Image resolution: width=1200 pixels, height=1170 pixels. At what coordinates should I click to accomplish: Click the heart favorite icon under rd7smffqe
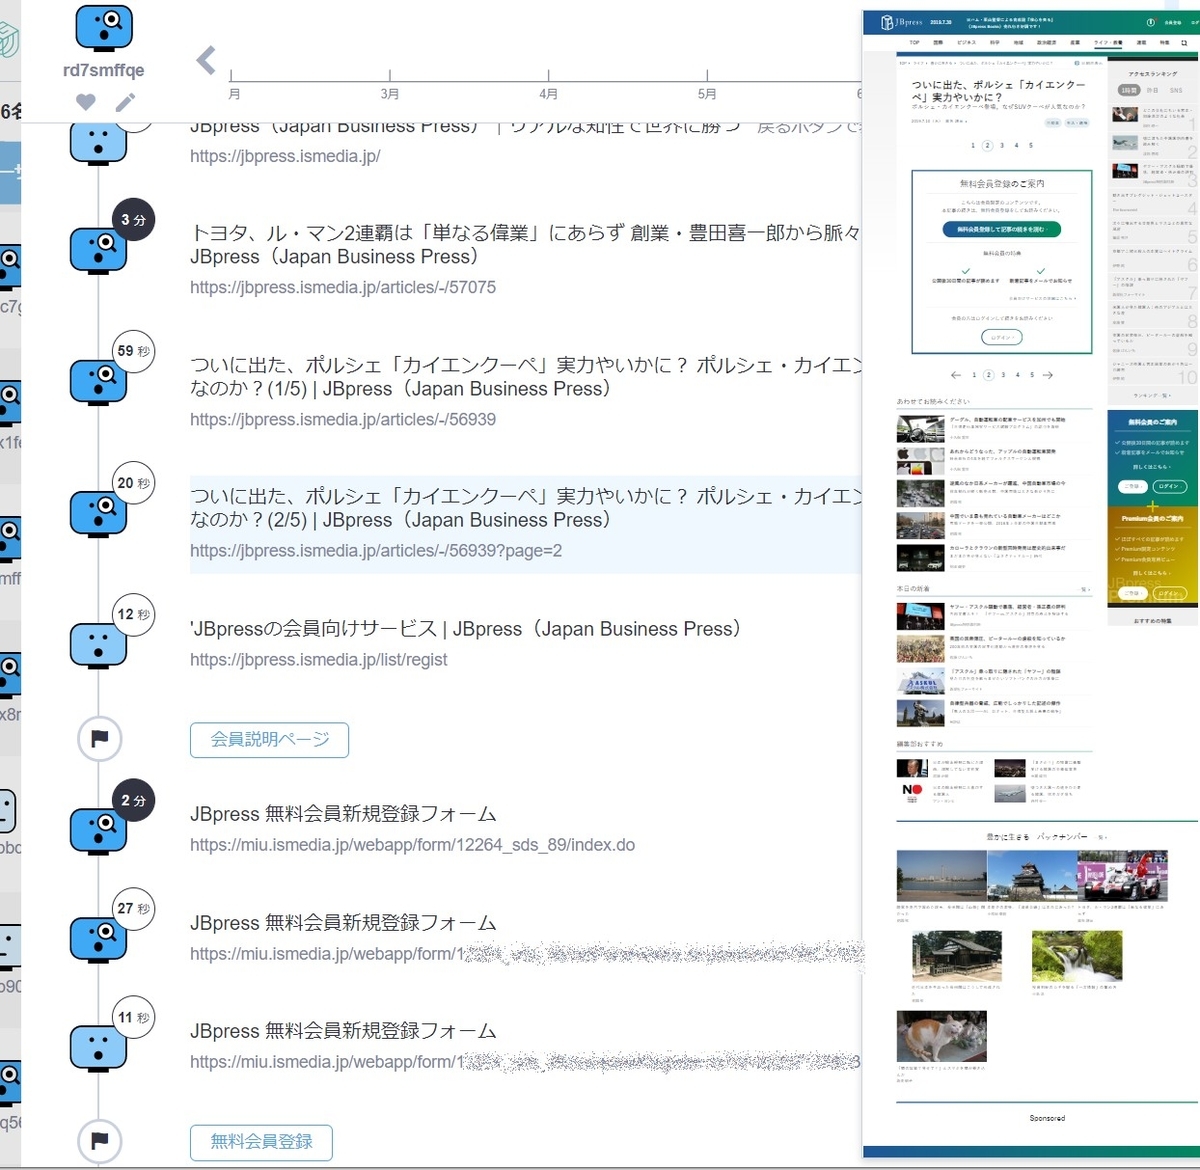pos(86,102)
